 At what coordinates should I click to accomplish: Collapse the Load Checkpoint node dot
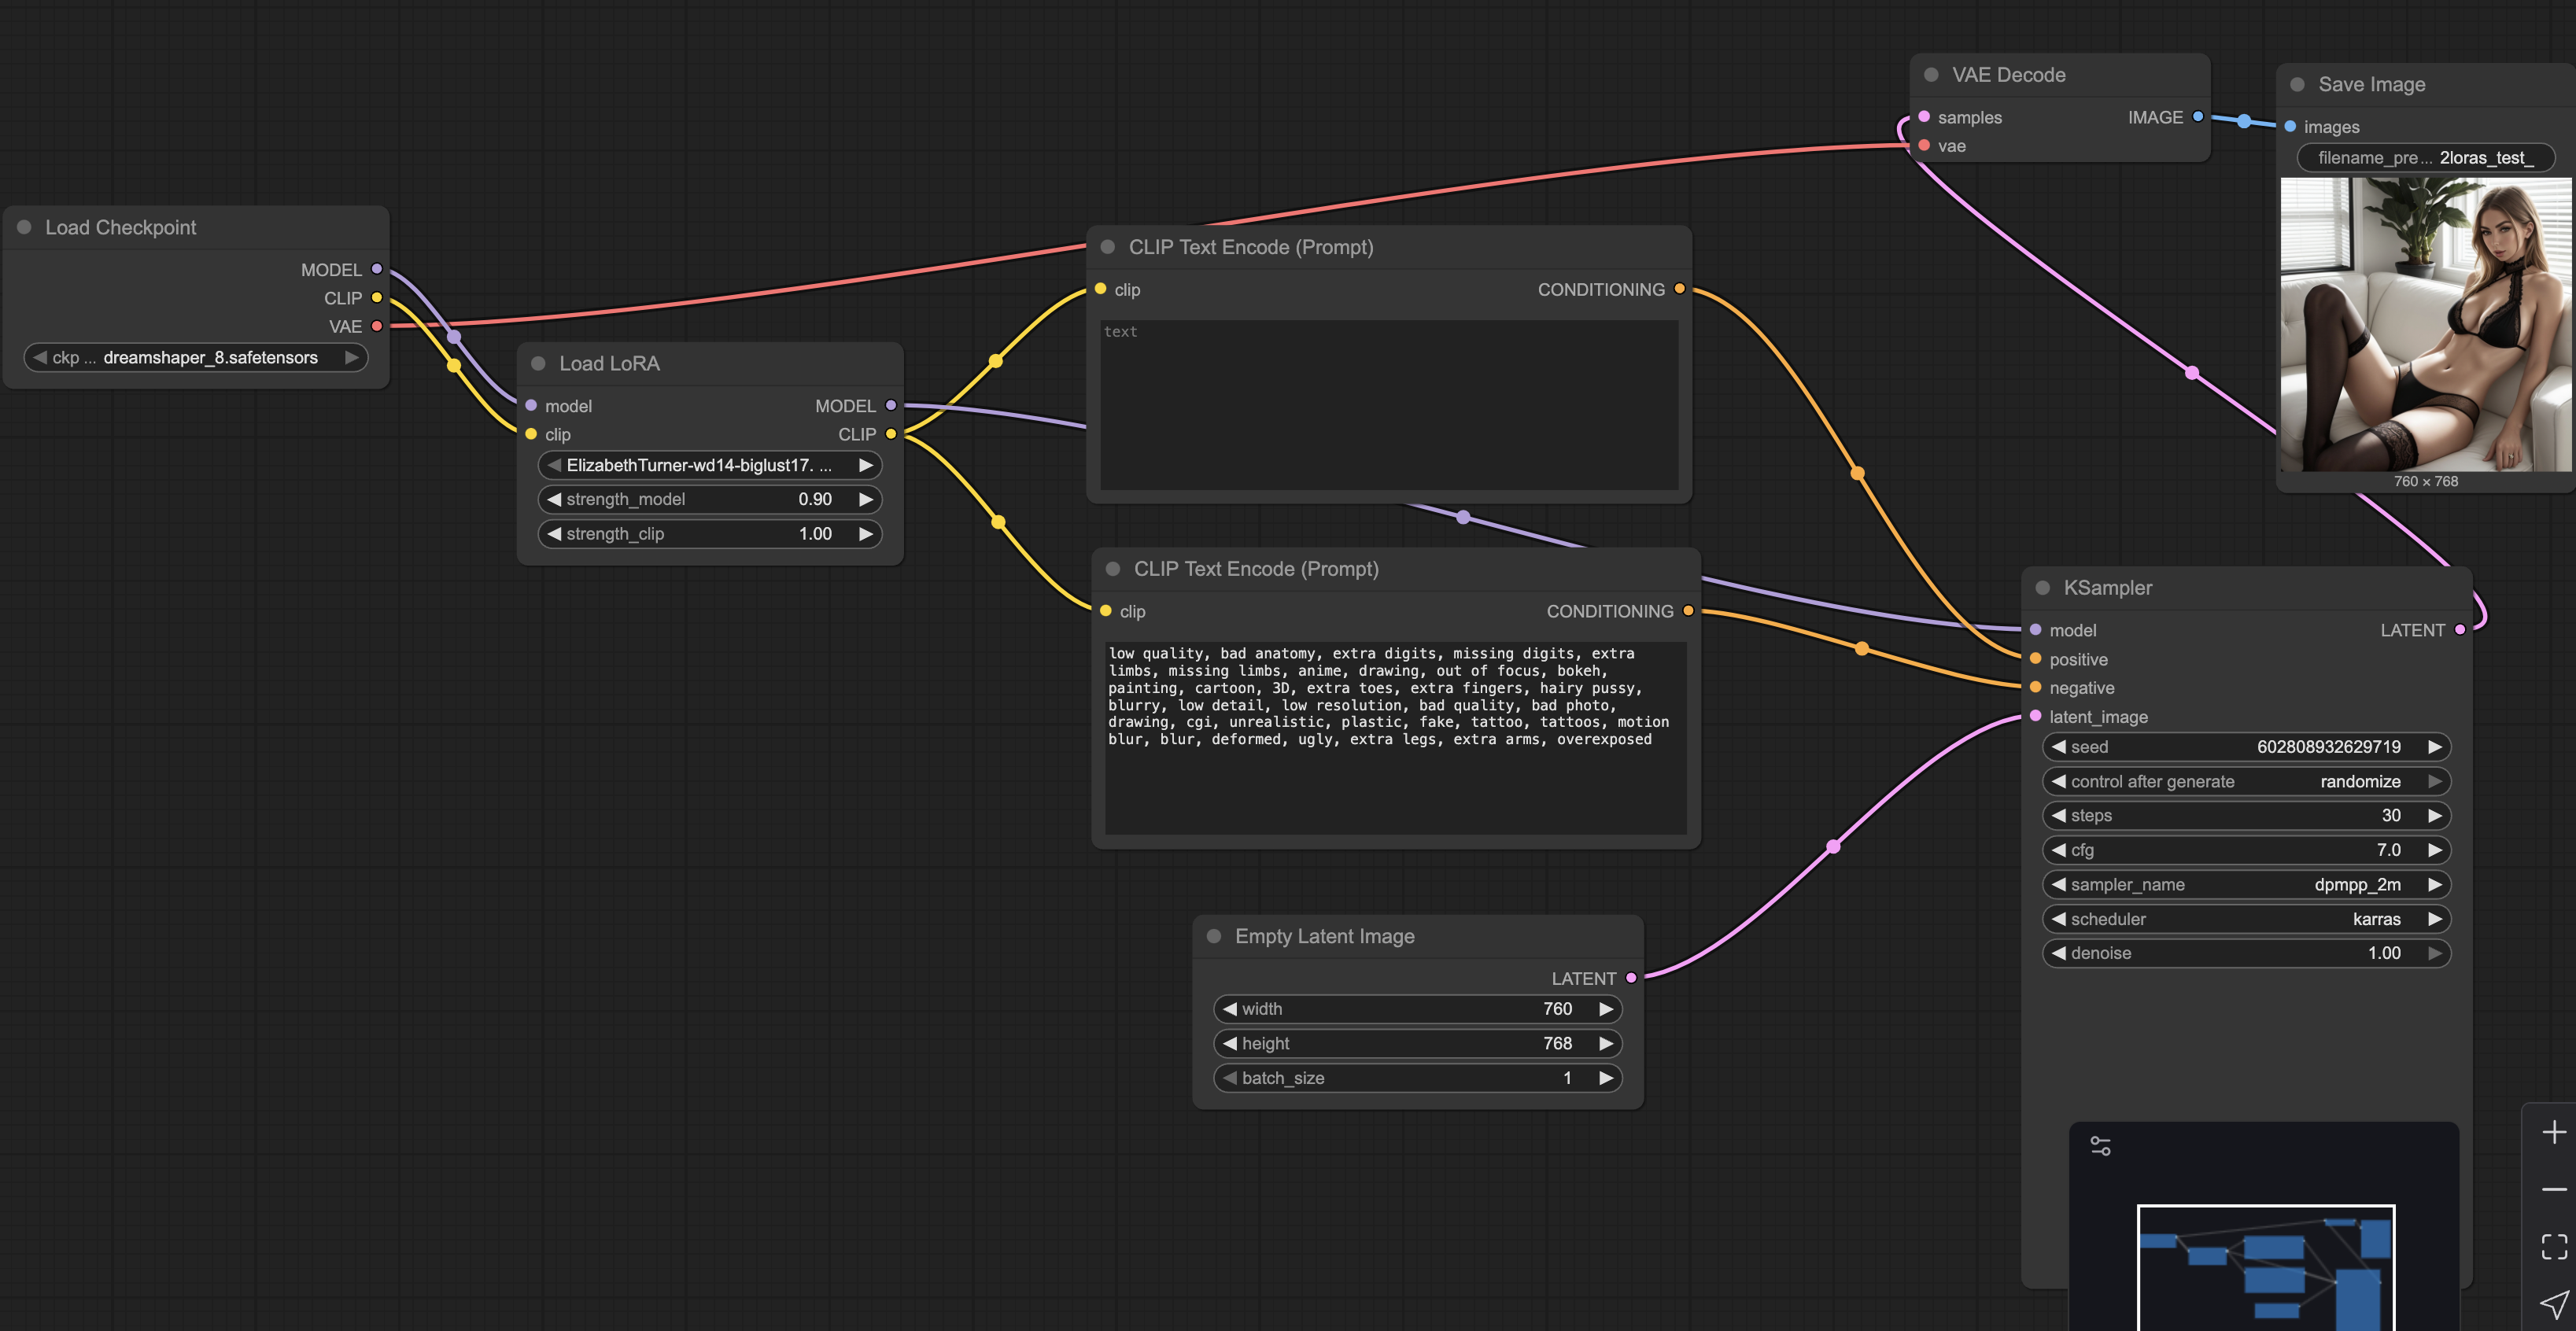(x=24, y=227)
